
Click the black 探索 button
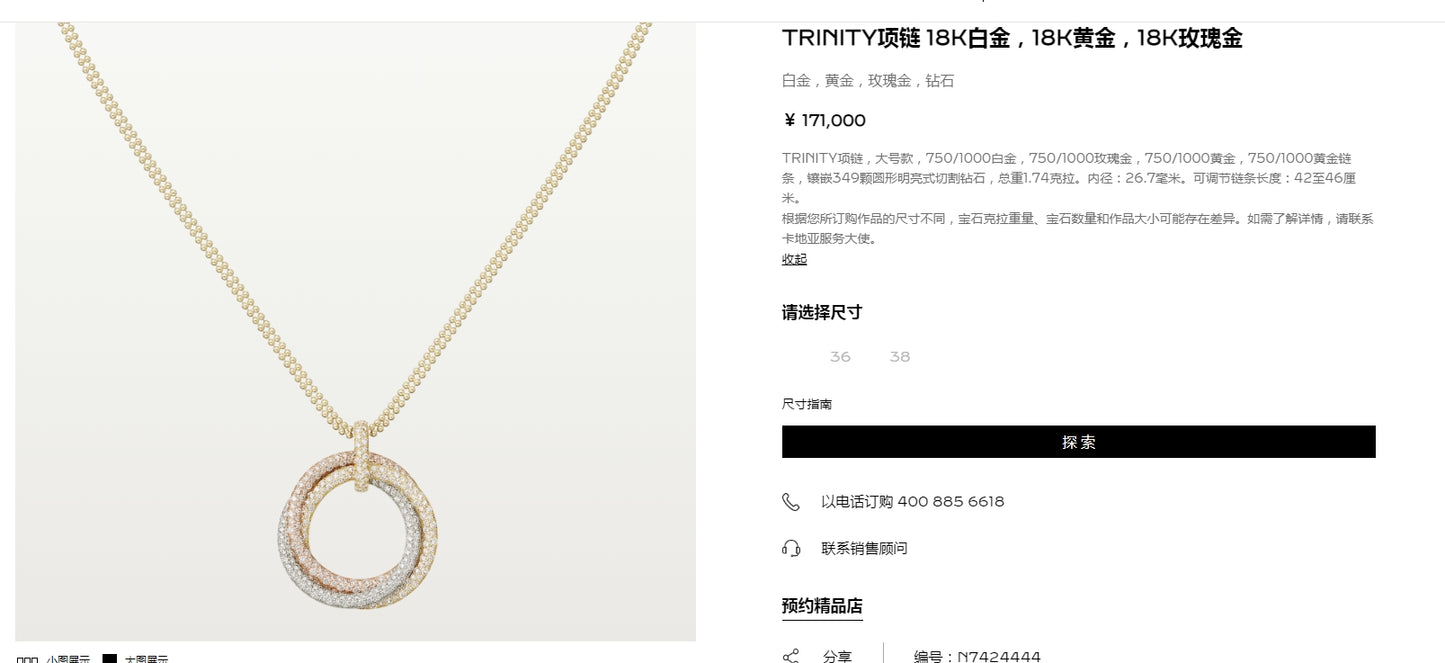1079,442
